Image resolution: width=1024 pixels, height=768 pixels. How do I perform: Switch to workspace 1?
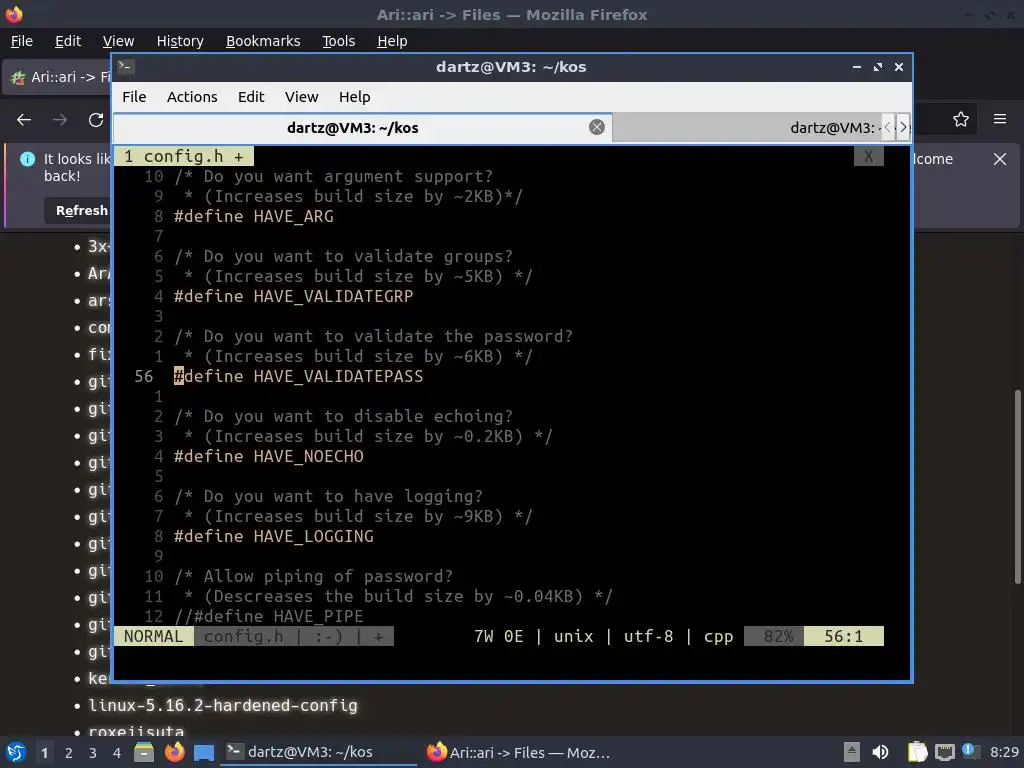tap(44, 753)
